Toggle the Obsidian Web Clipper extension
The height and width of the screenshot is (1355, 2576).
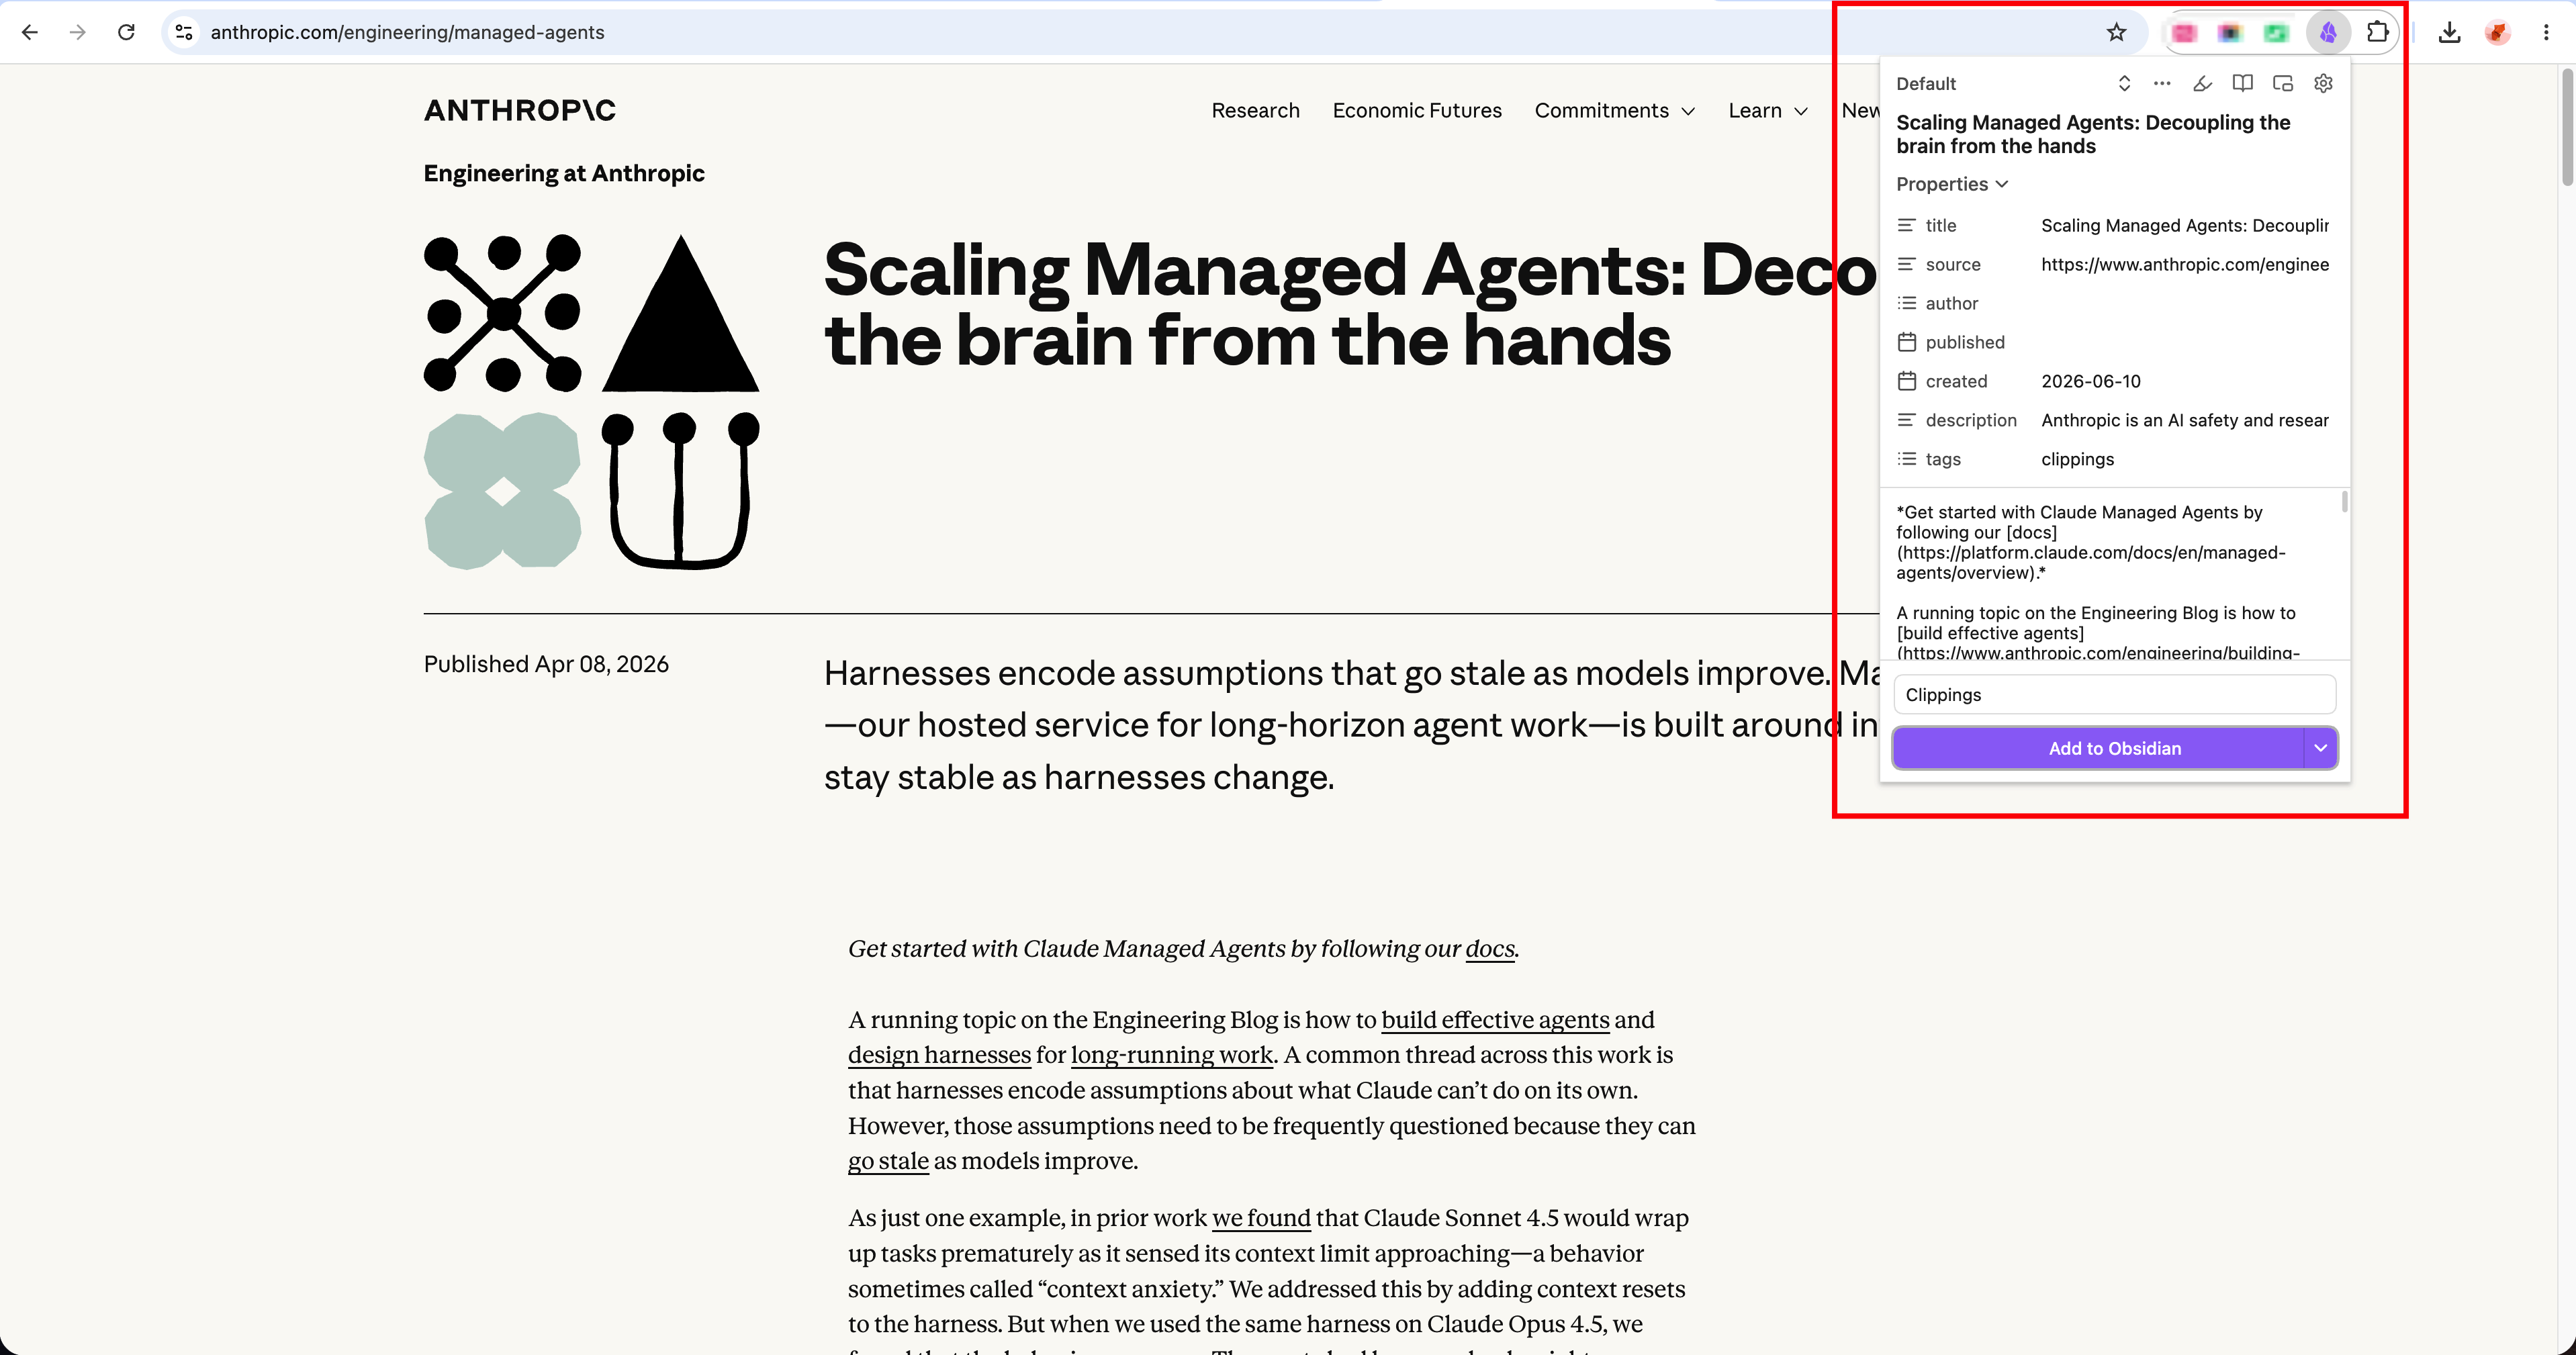(x=2328, y=33)
